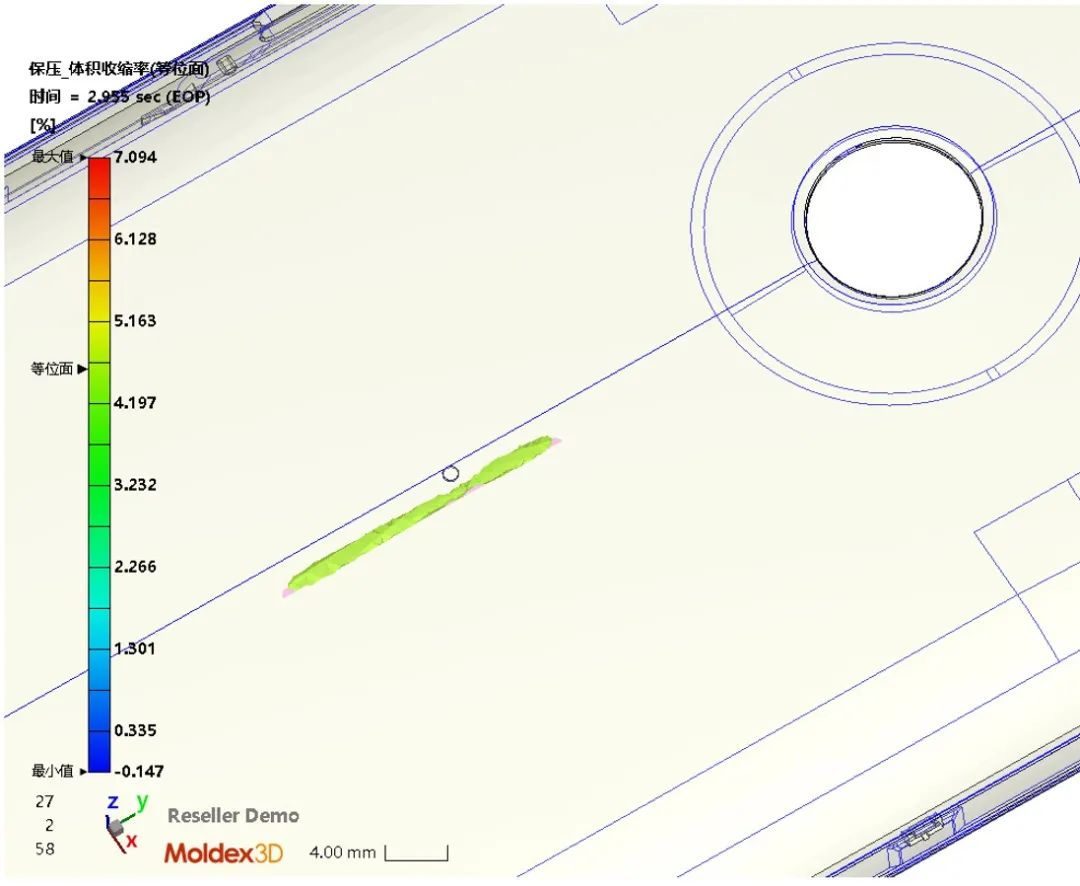The image size is (1080, 886).
Task: Click the large circular hole in the part
Action: coord(893,218)
